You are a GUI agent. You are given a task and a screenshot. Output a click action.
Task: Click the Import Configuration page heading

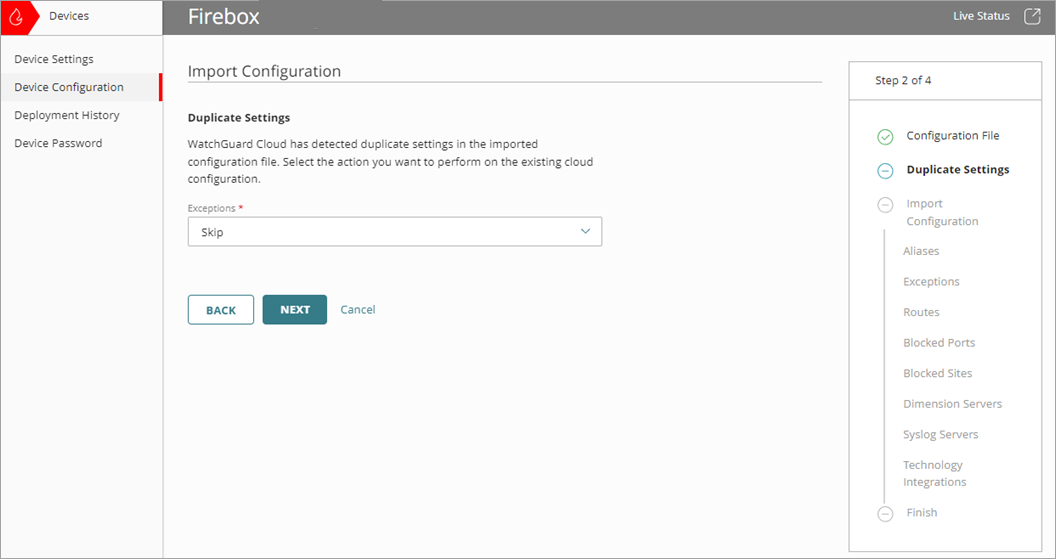click(x=264, y=71)
